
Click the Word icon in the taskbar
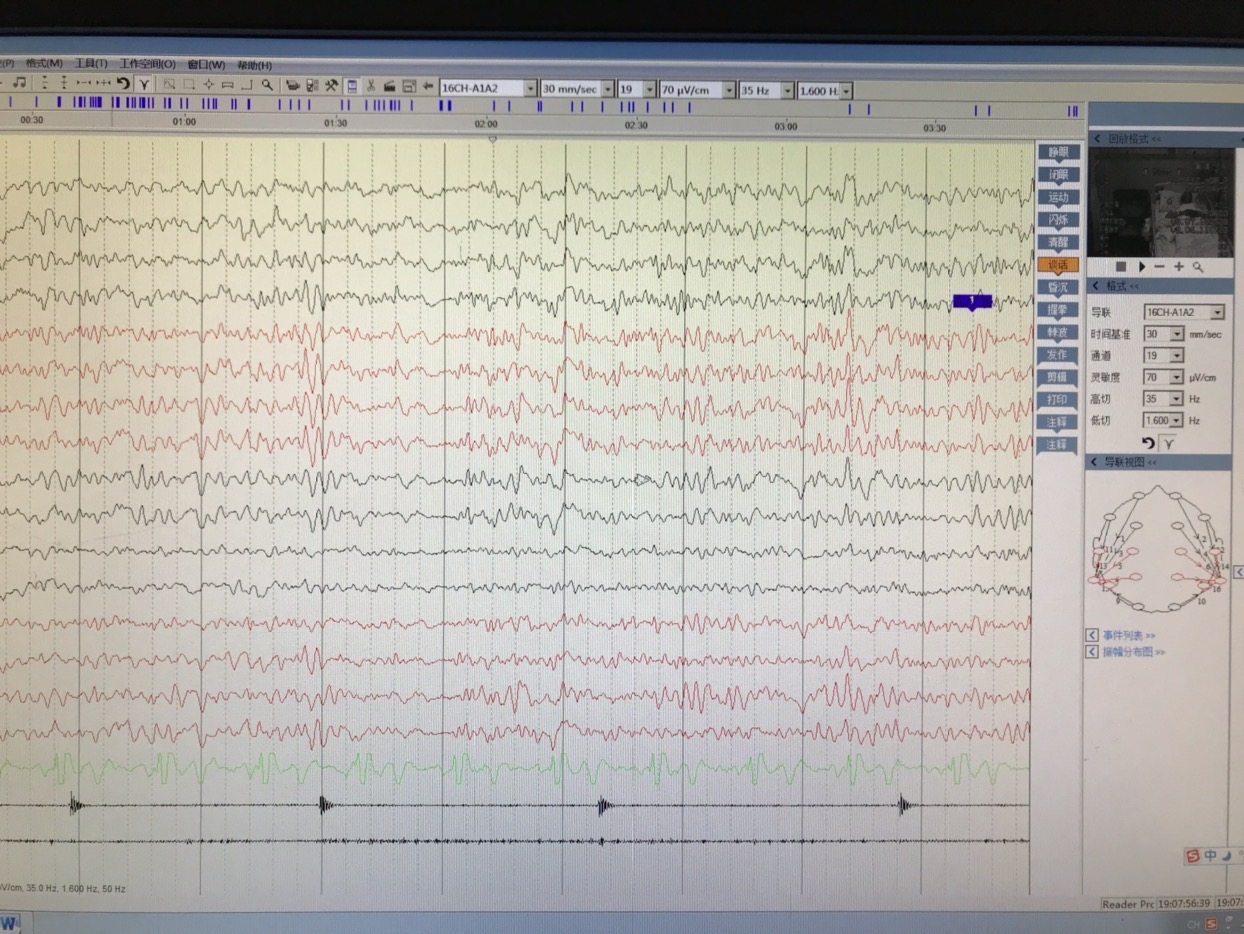coord(10,923)
